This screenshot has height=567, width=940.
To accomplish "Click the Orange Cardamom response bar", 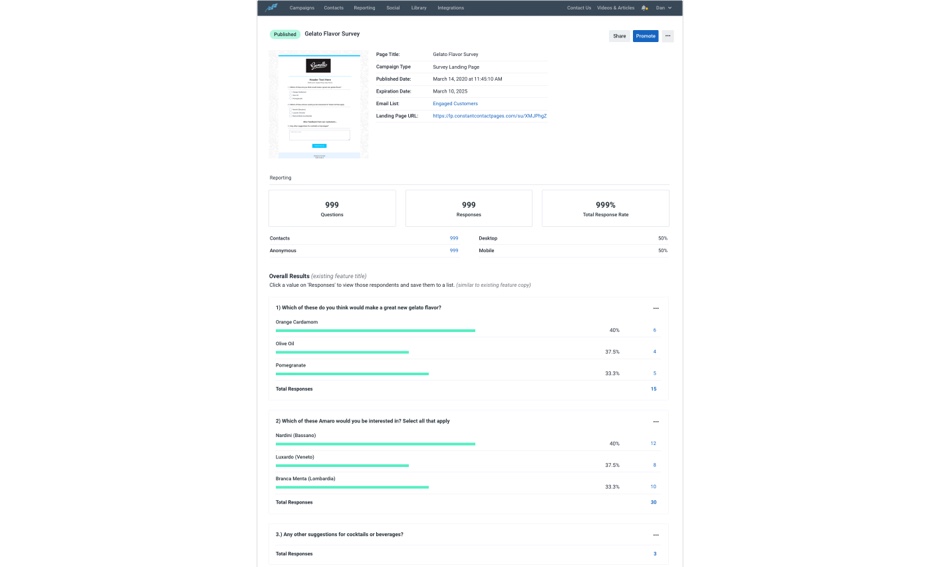I will point(375,330).
